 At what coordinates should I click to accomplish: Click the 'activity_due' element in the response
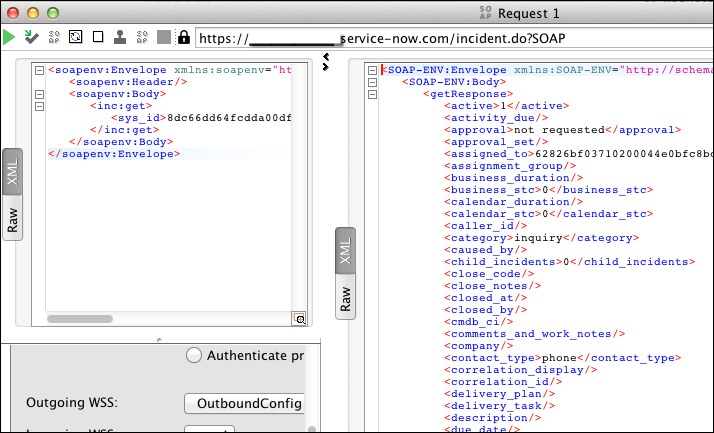pyautogui.click(x=496, y=118)
